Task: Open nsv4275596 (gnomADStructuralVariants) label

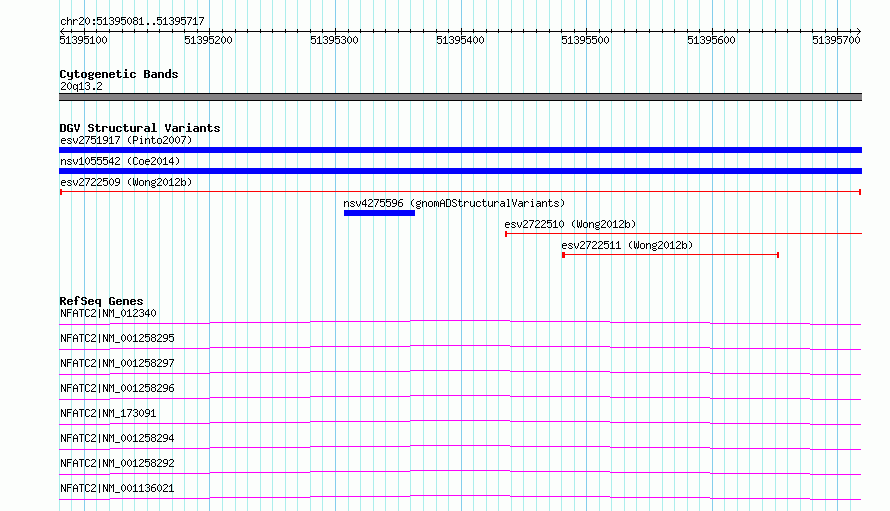Action: pos(454,203)
